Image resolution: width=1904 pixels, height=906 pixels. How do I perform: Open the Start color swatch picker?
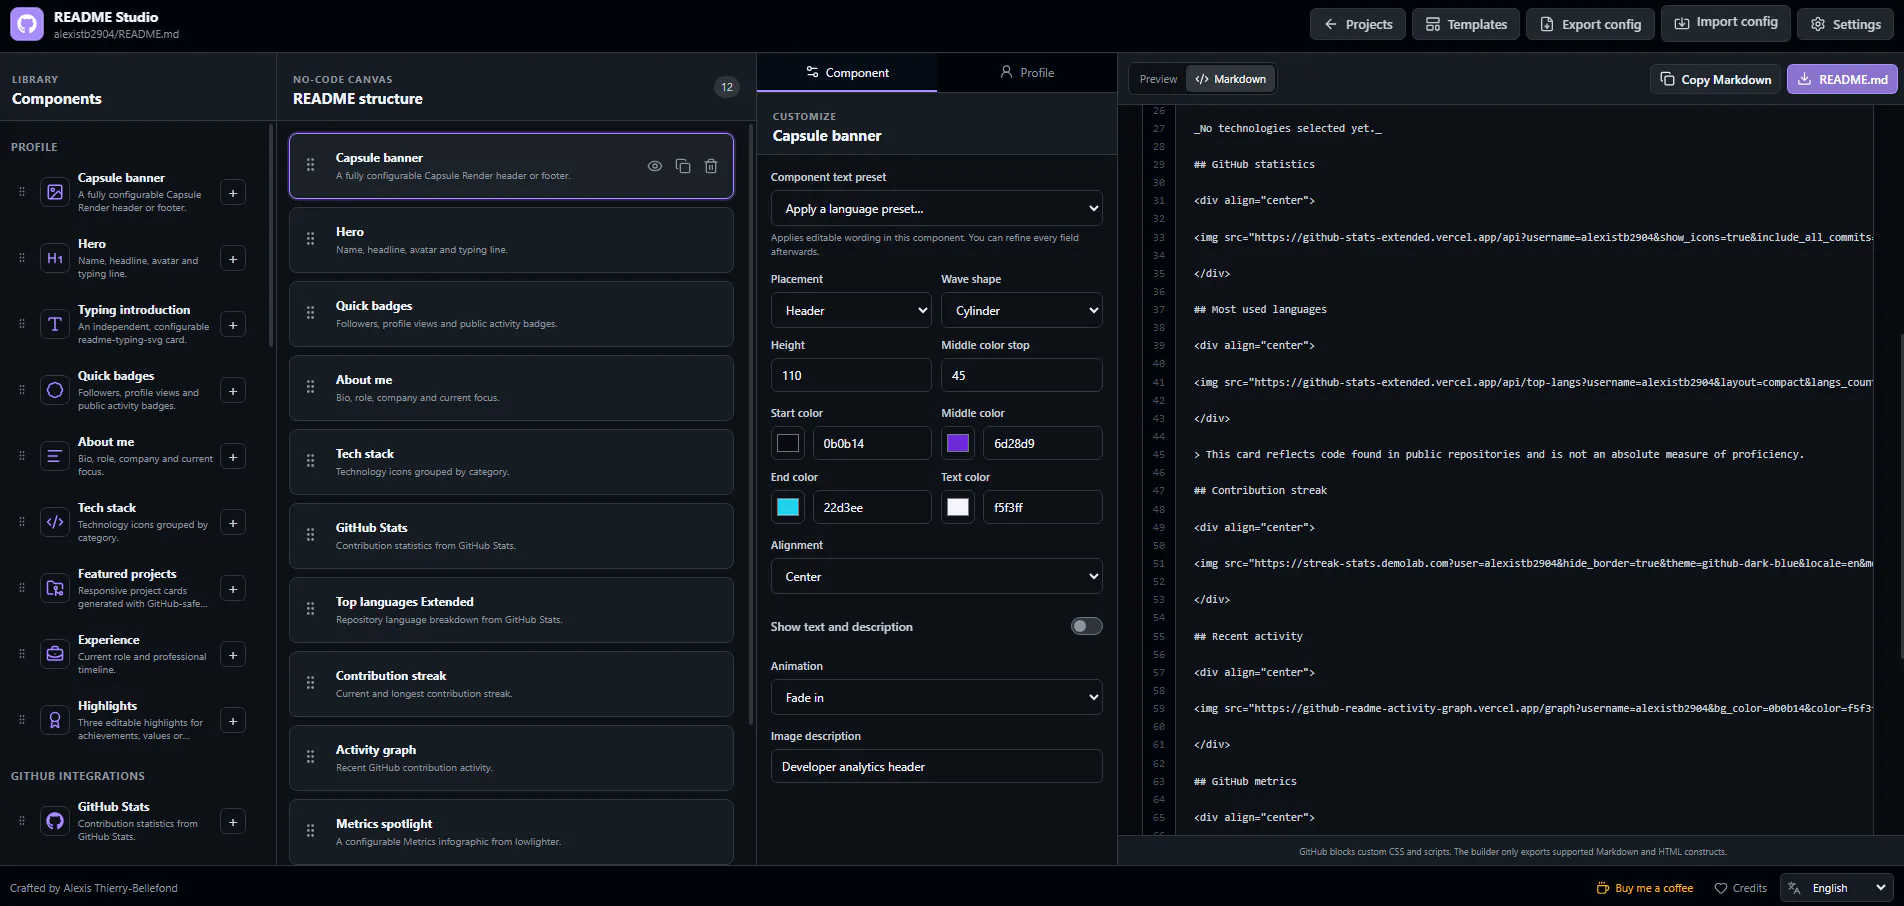coord(788,443)
